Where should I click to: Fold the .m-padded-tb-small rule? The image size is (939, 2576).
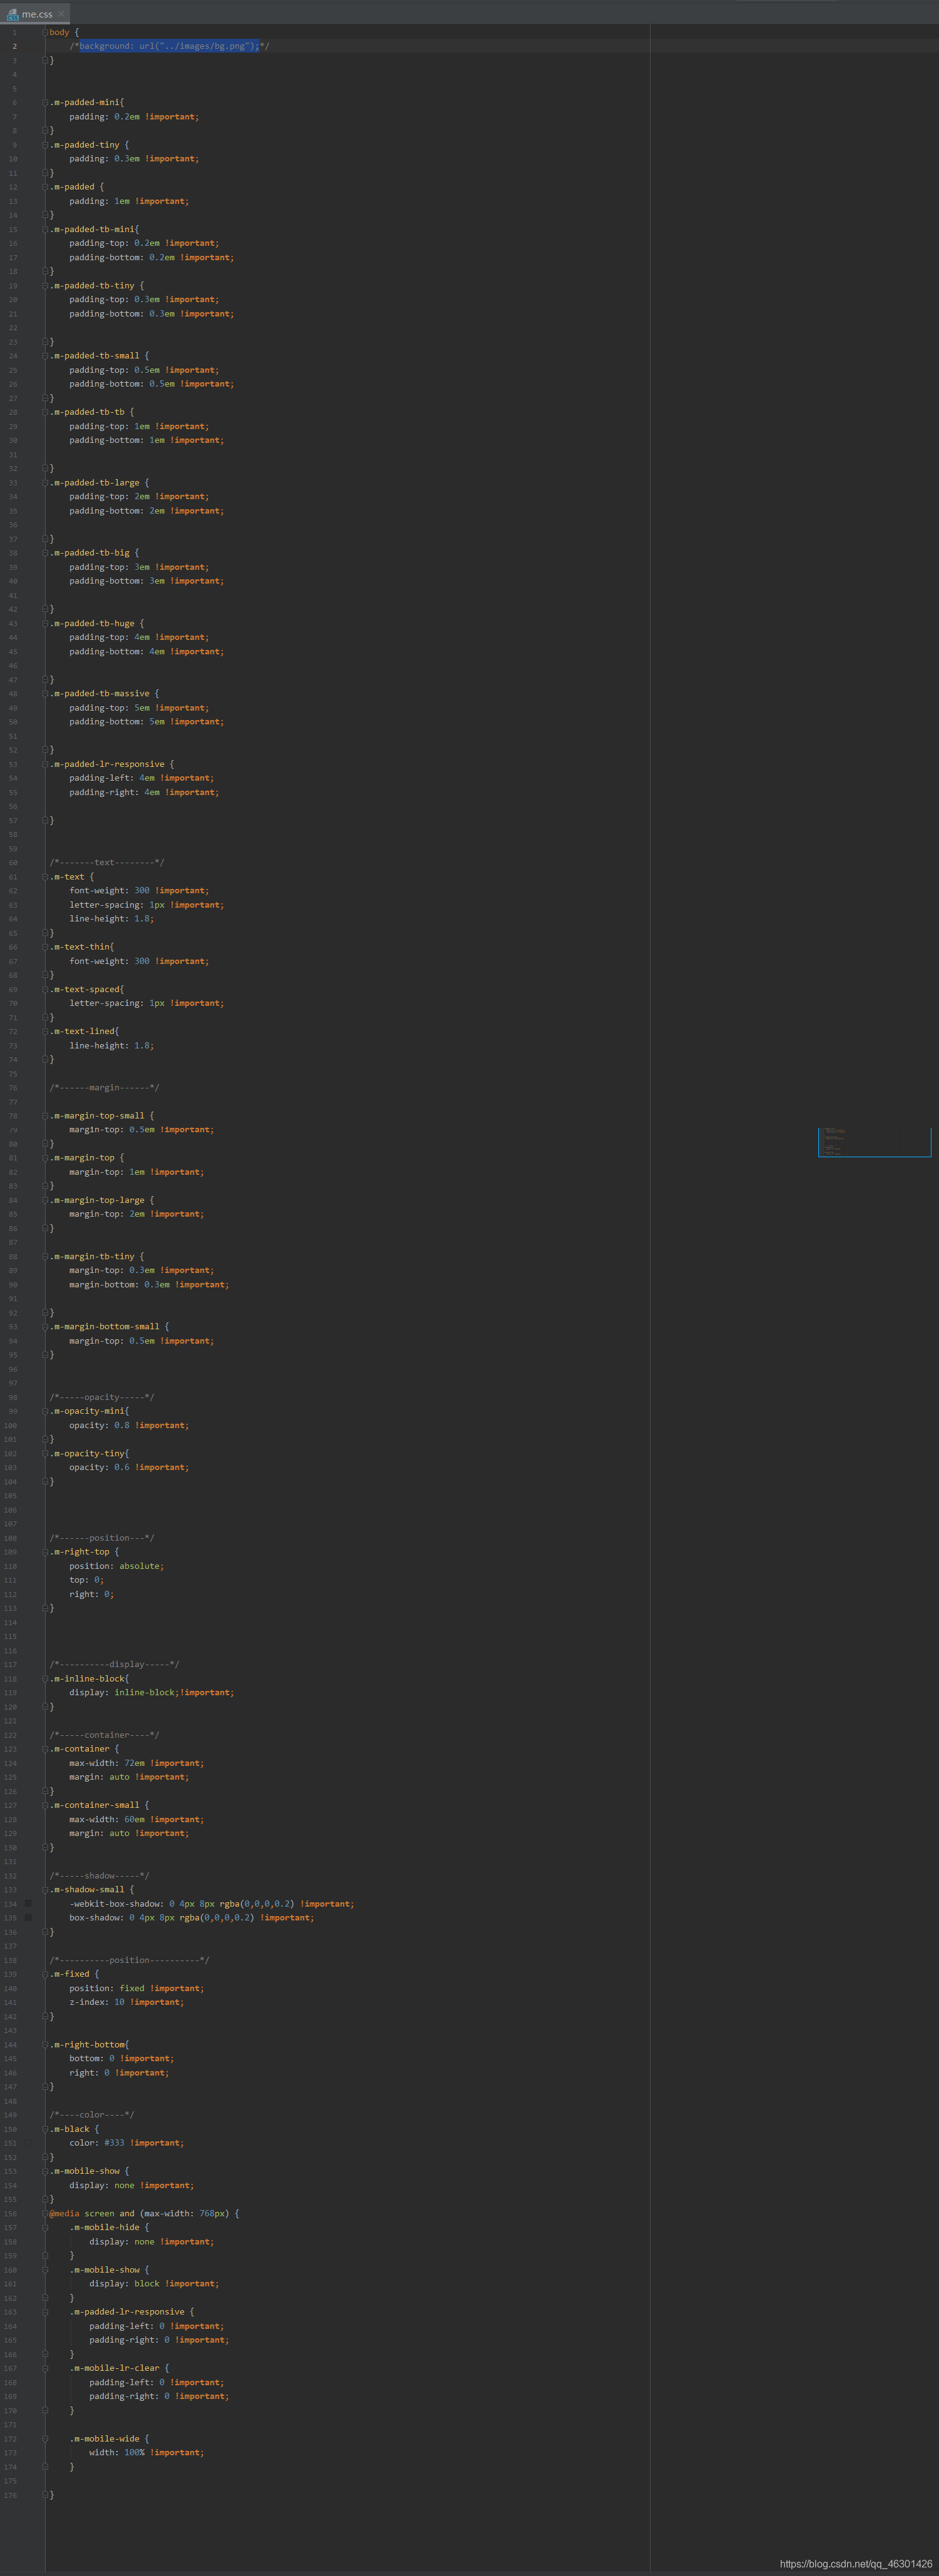[x=45, y=355]
